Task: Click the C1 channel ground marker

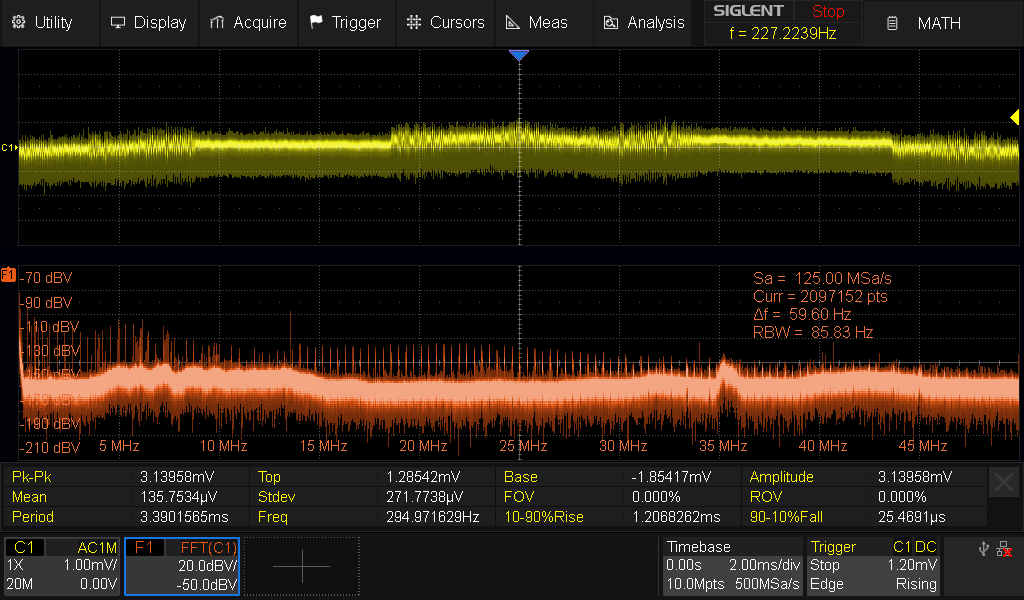Action: tap(8, 148)
